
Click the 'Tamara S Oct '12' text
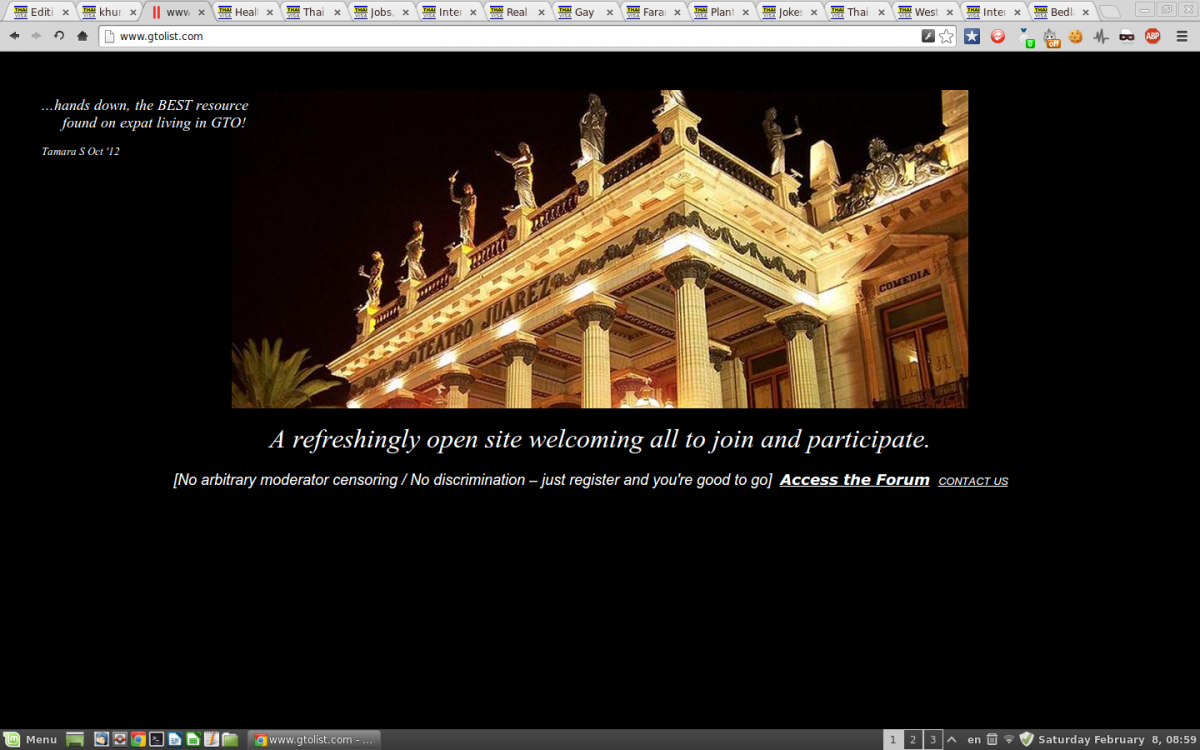81,152
